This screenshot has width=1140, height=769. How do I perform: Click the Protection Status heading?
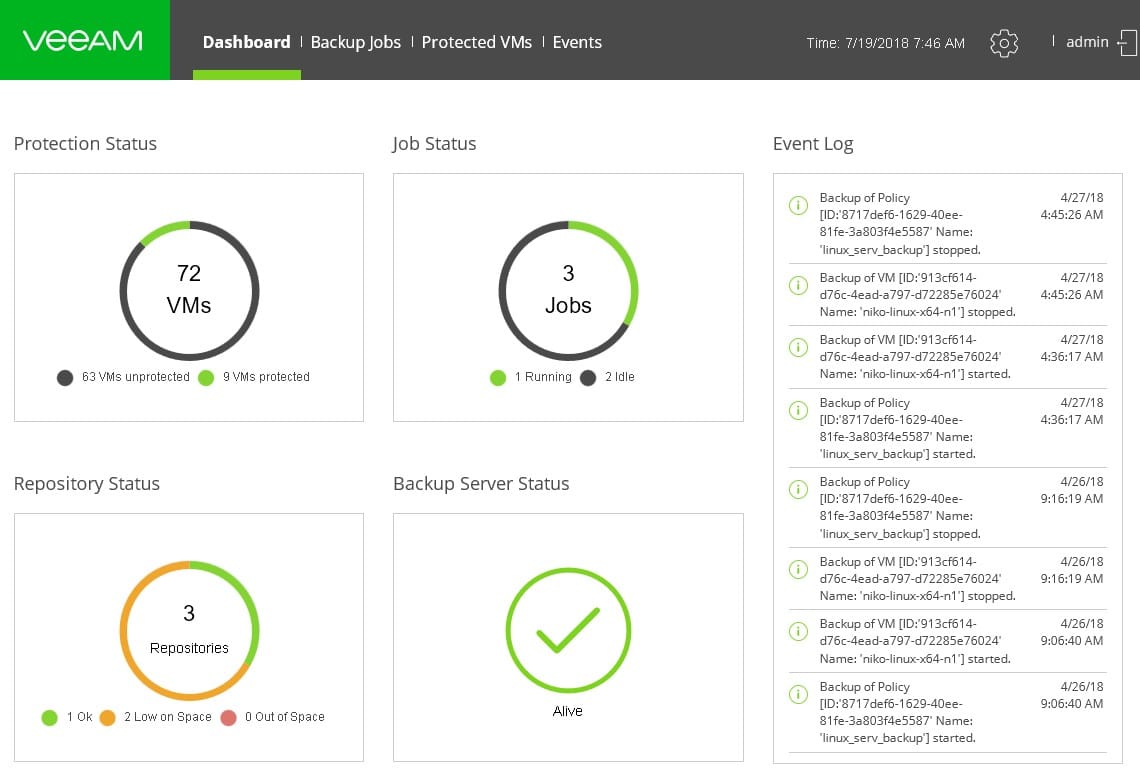85,143
